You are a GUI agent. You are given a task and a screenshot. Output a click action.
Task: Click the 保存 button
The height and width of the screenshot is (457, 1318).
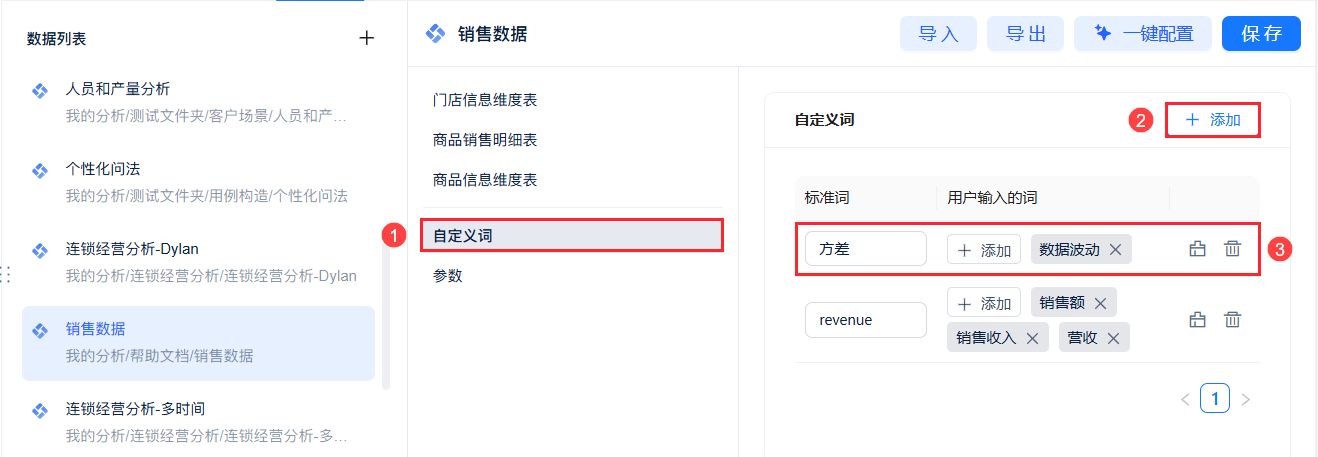[1261, 34]
